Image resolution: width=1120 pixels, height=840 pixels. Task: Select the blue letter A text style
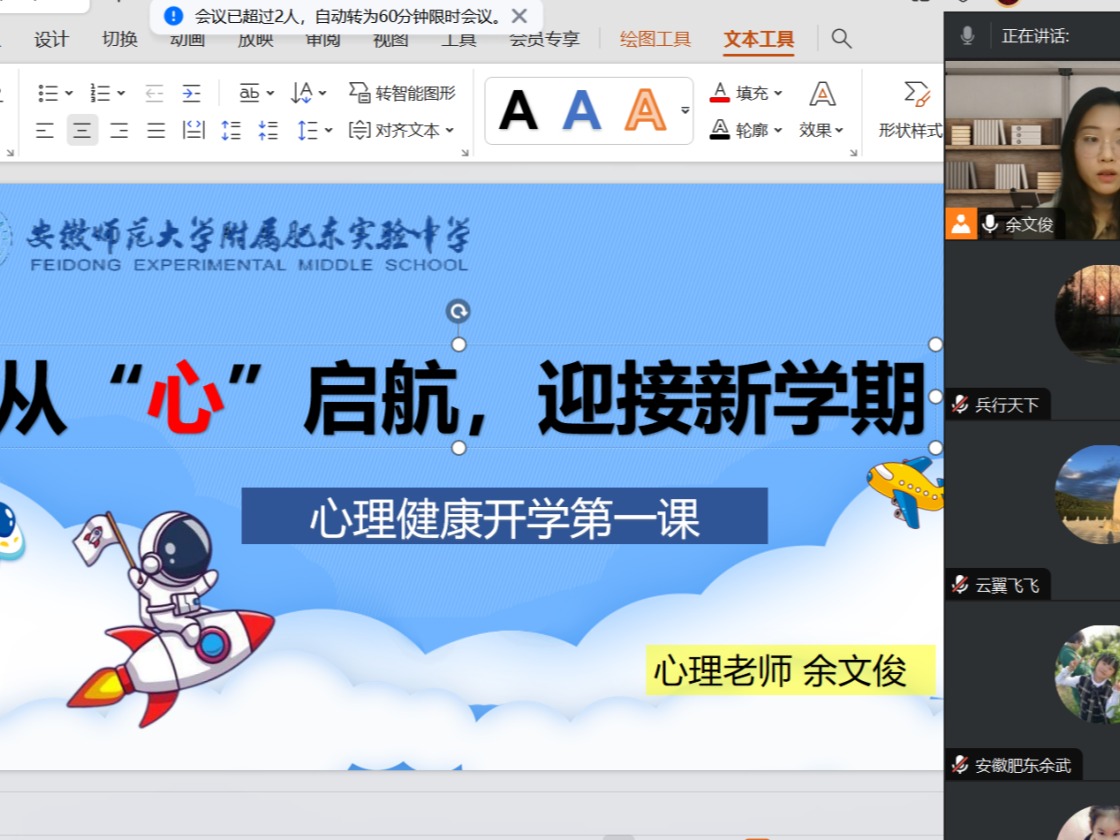point(581,111)
